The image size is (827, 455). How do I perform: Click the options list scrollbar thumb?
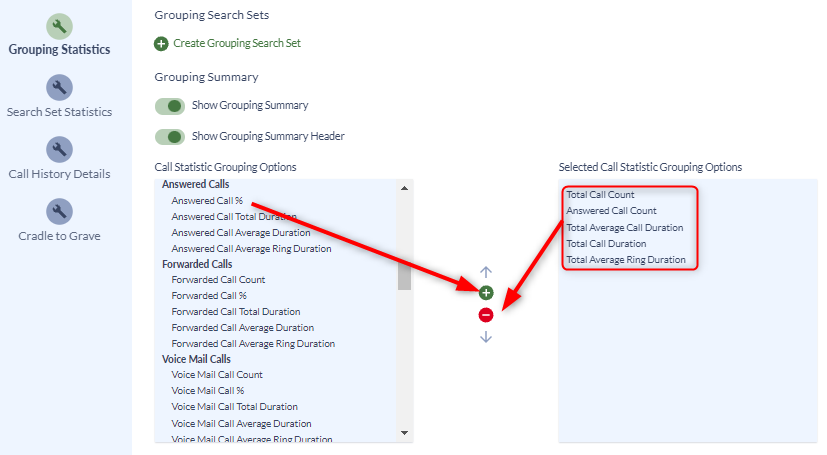[x=405, y=276]
